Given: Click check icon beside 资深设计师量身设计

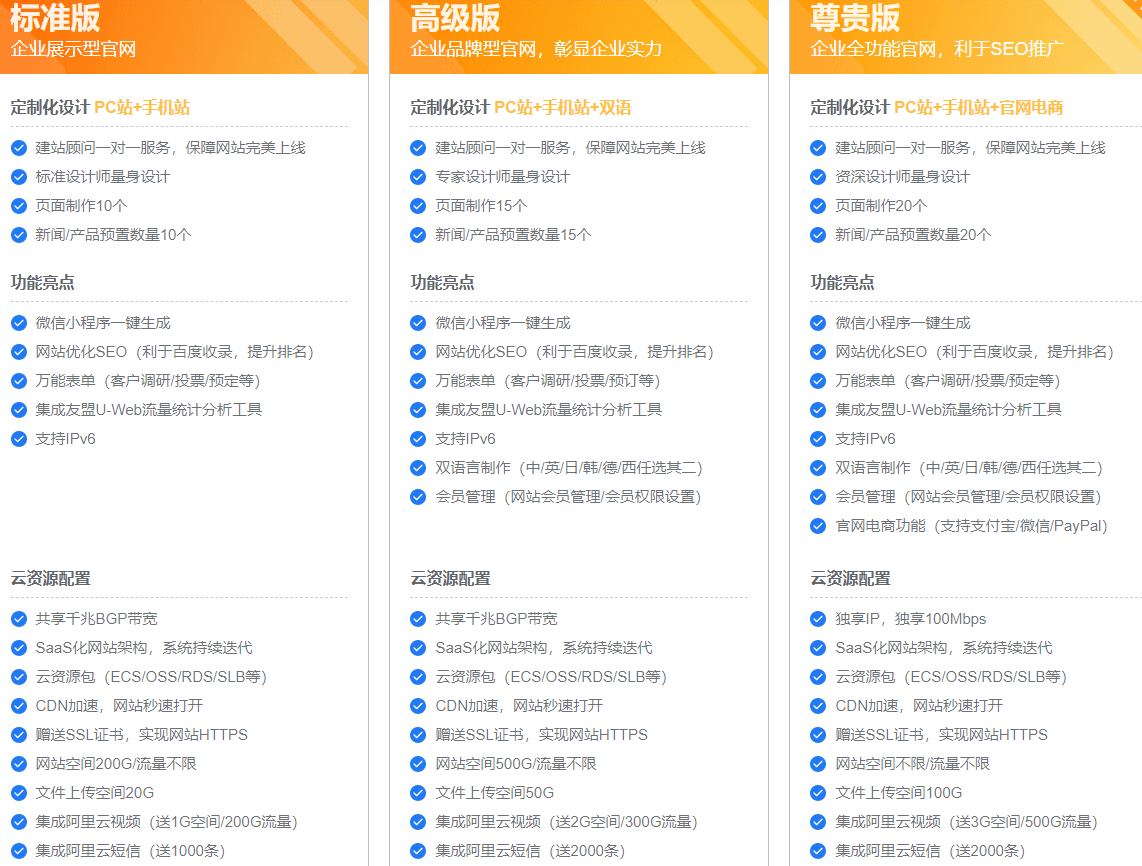Looking at the screenshot, I should point(818,177).
